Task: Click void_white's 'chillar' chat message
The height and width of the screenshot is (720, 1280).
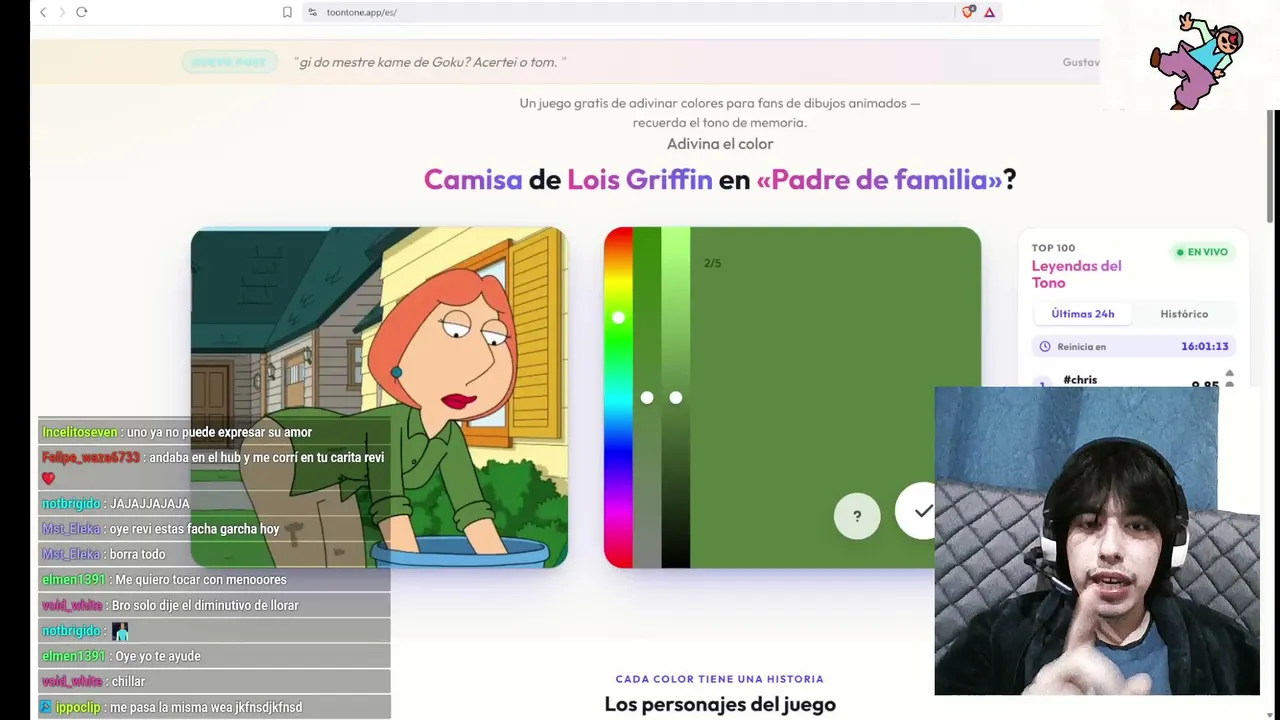Action: [x=214, y=681]
